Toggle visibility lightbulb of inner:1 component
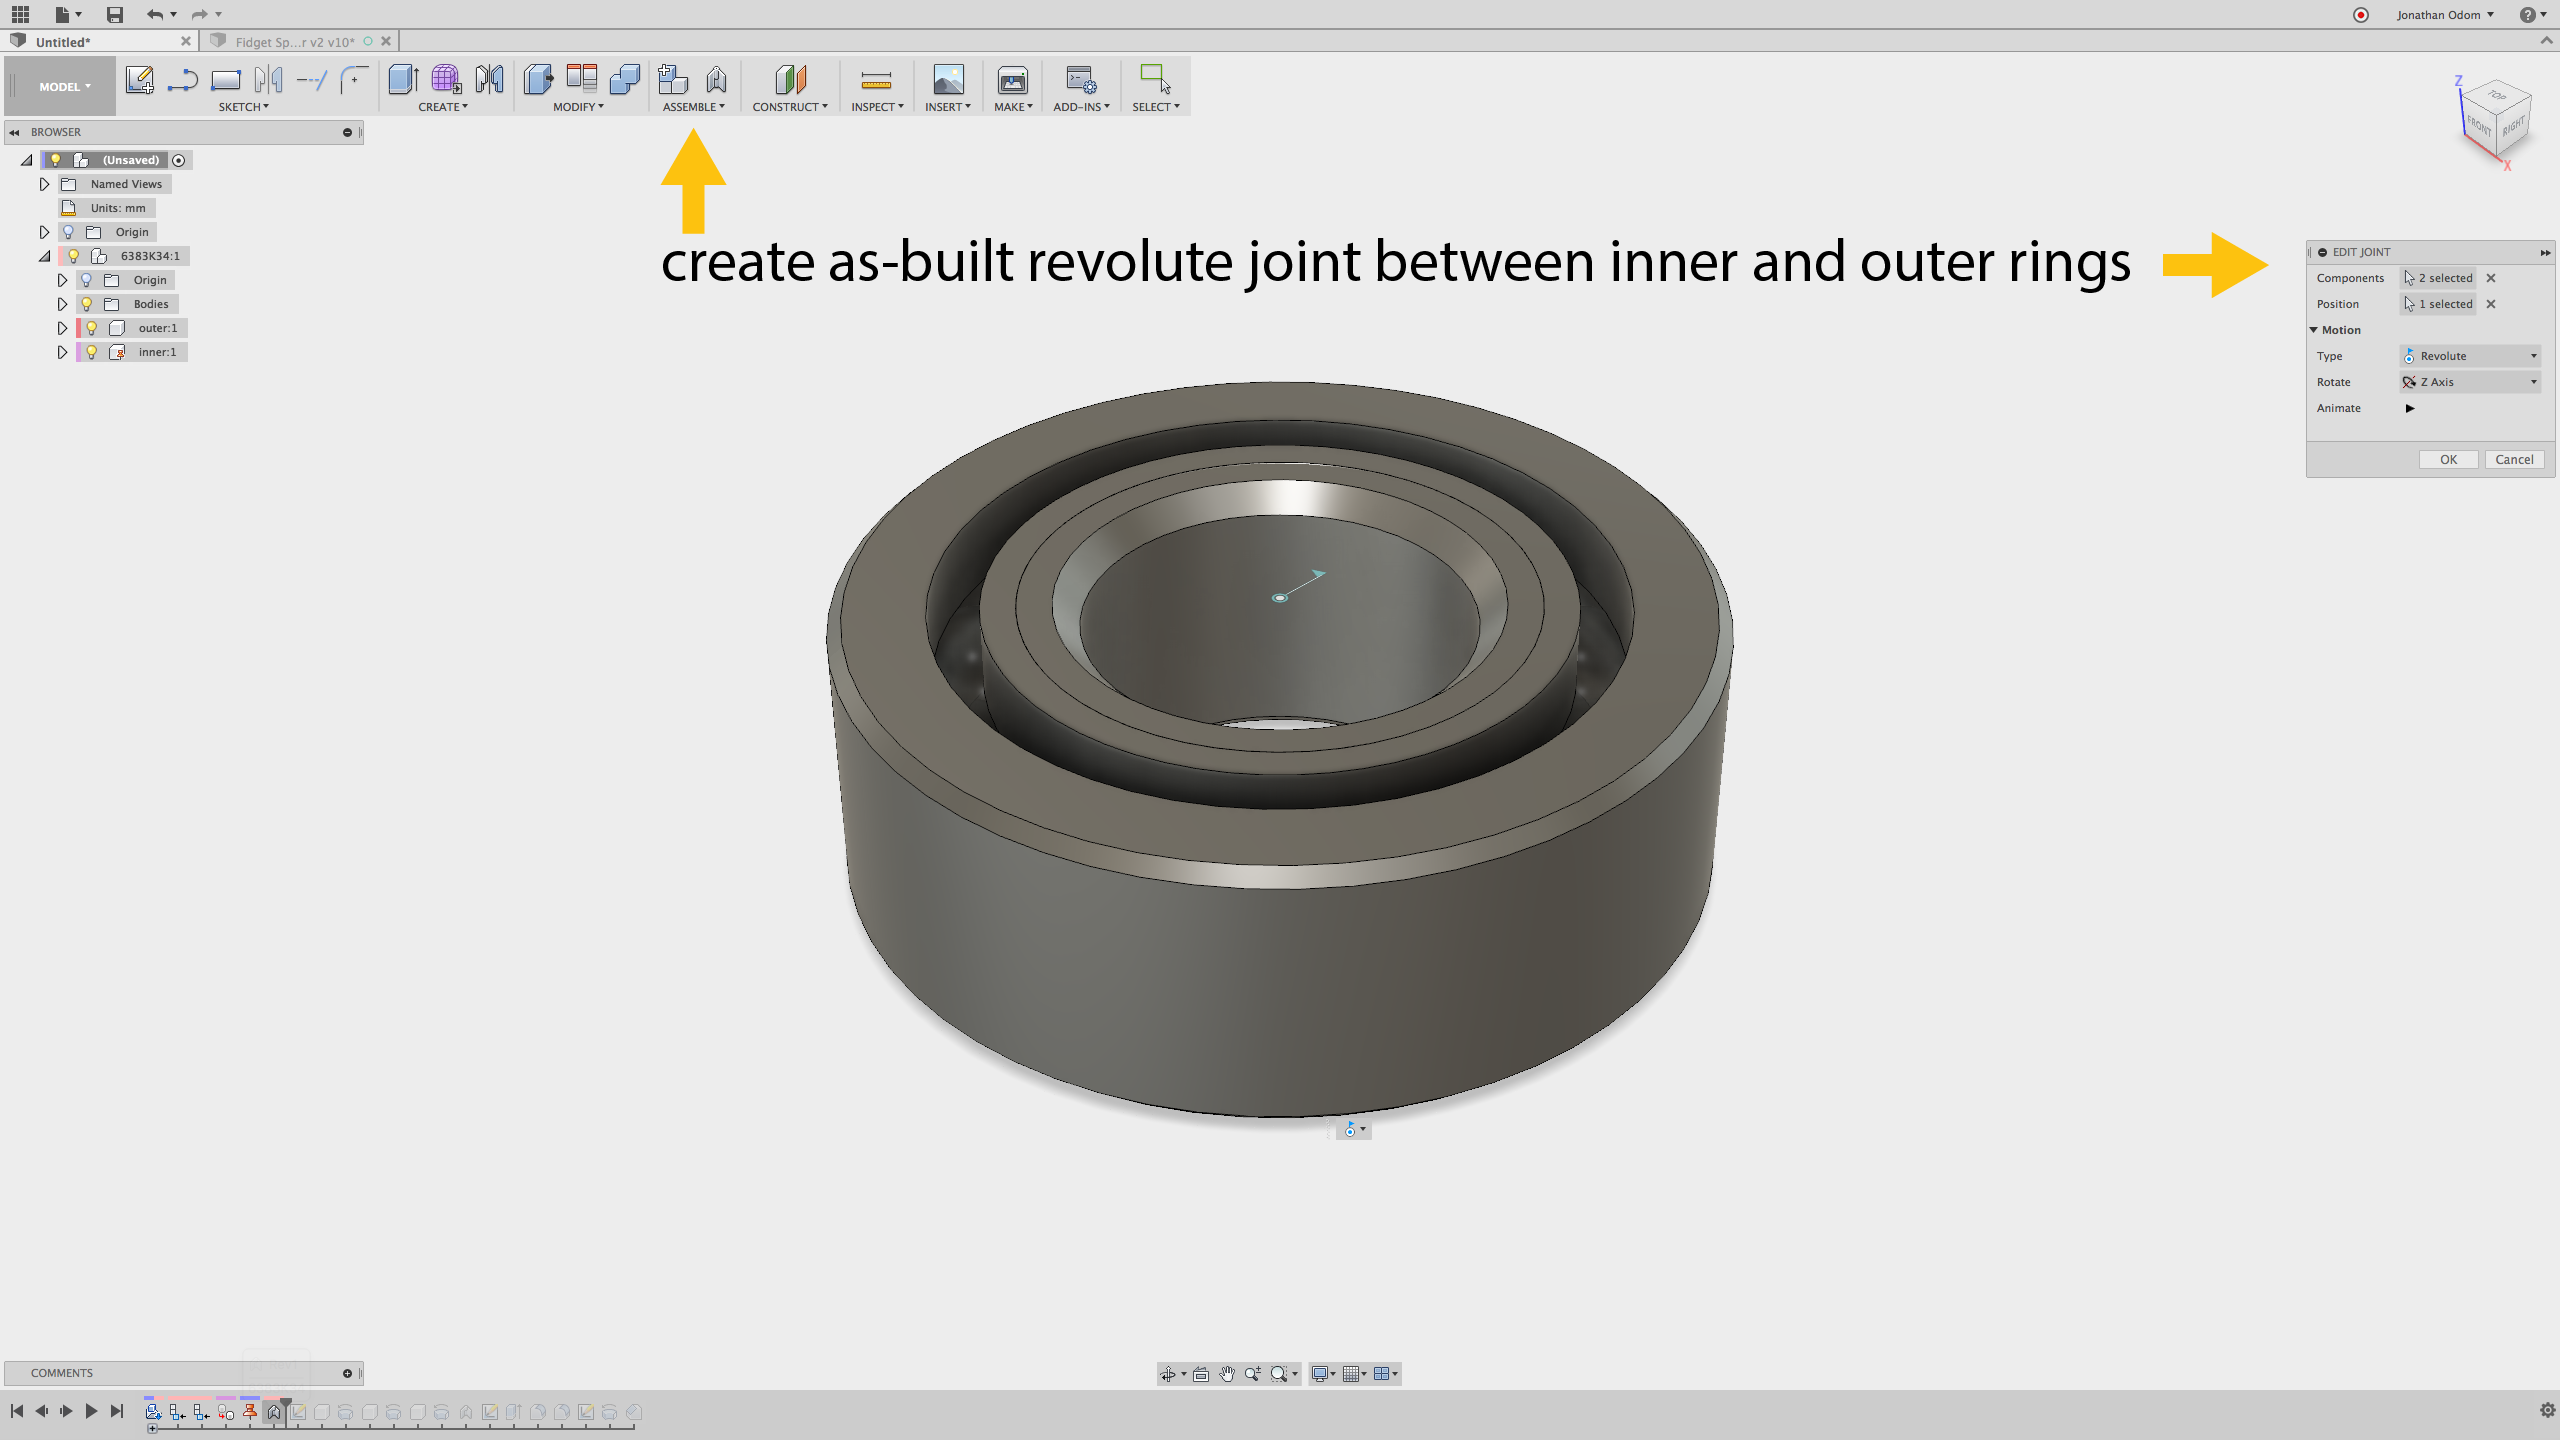The image size is (2560, 1440). point(92,352)
